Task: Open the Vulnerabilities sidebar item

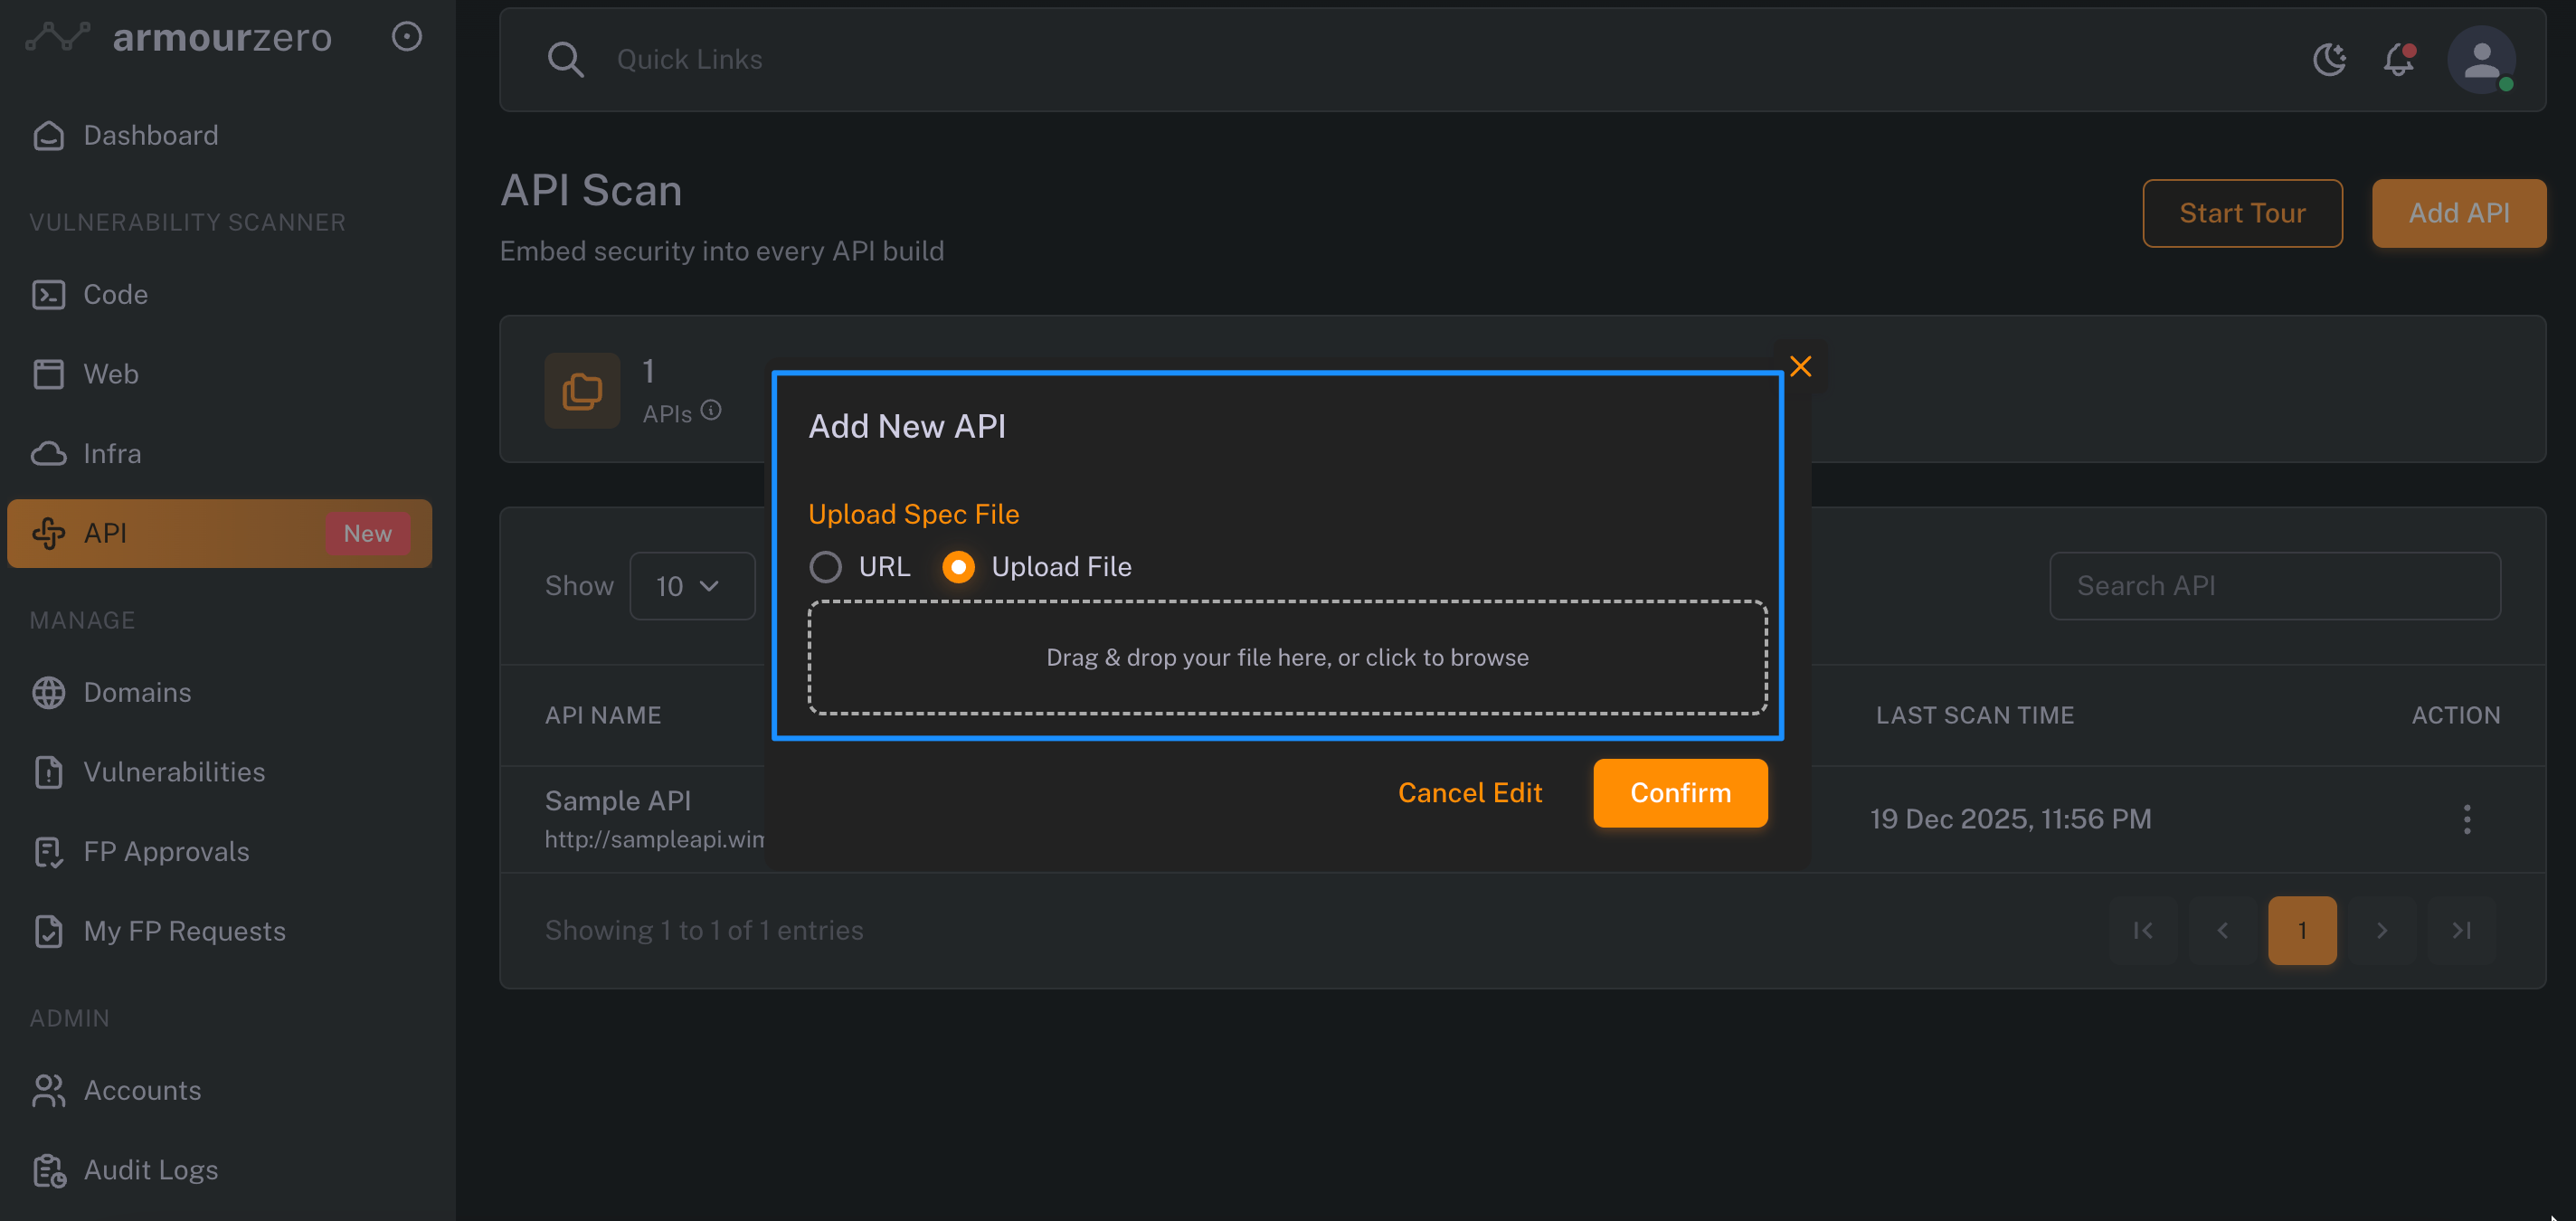Action: coord(174,772)
